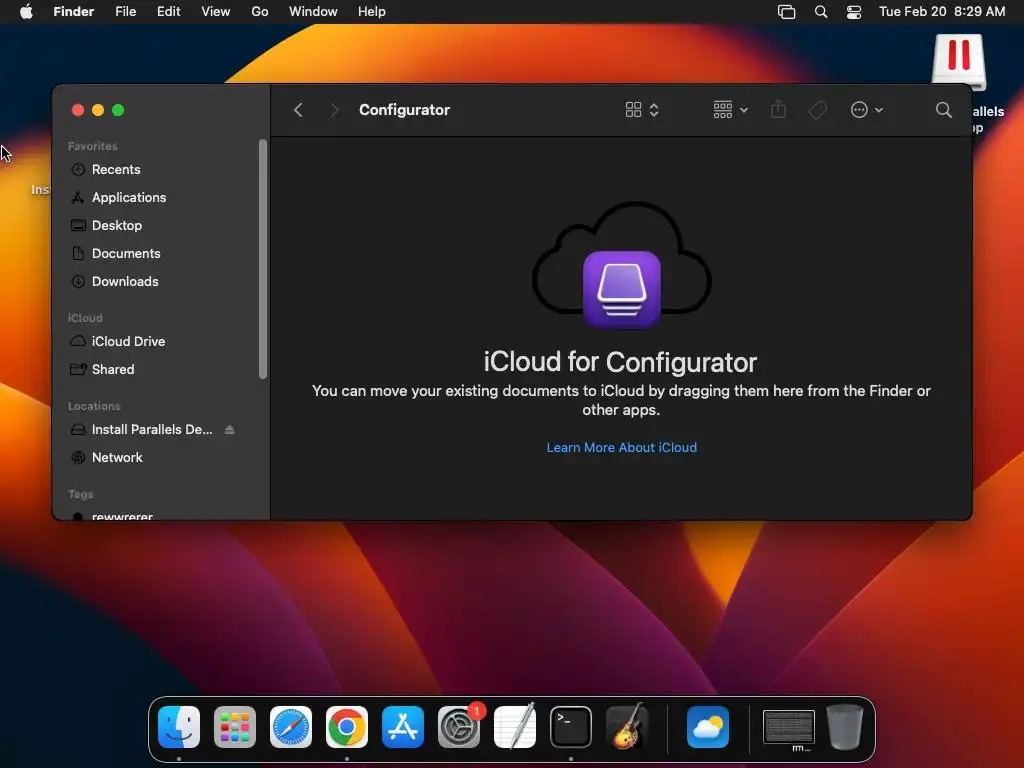Click the sidebar scrollbar
The height and width of the screenshot is (768, 1024).
[x=263, y=259]
